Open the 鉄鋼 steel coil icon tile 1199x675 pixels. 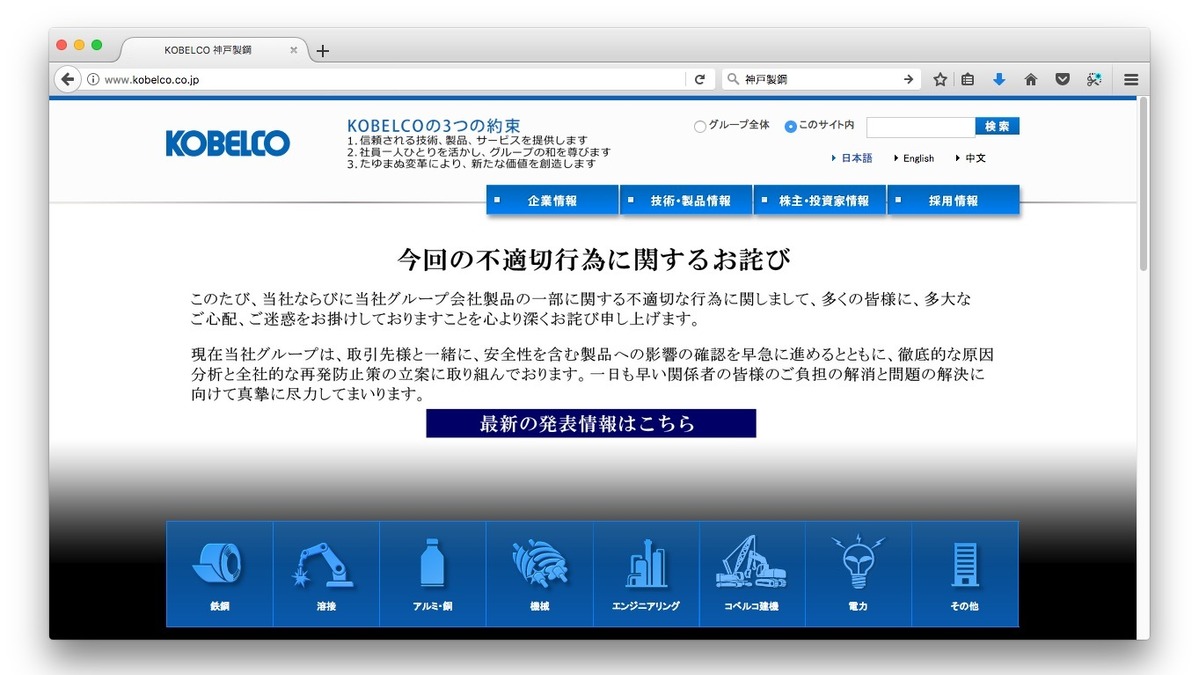click(x=219, y=573)
